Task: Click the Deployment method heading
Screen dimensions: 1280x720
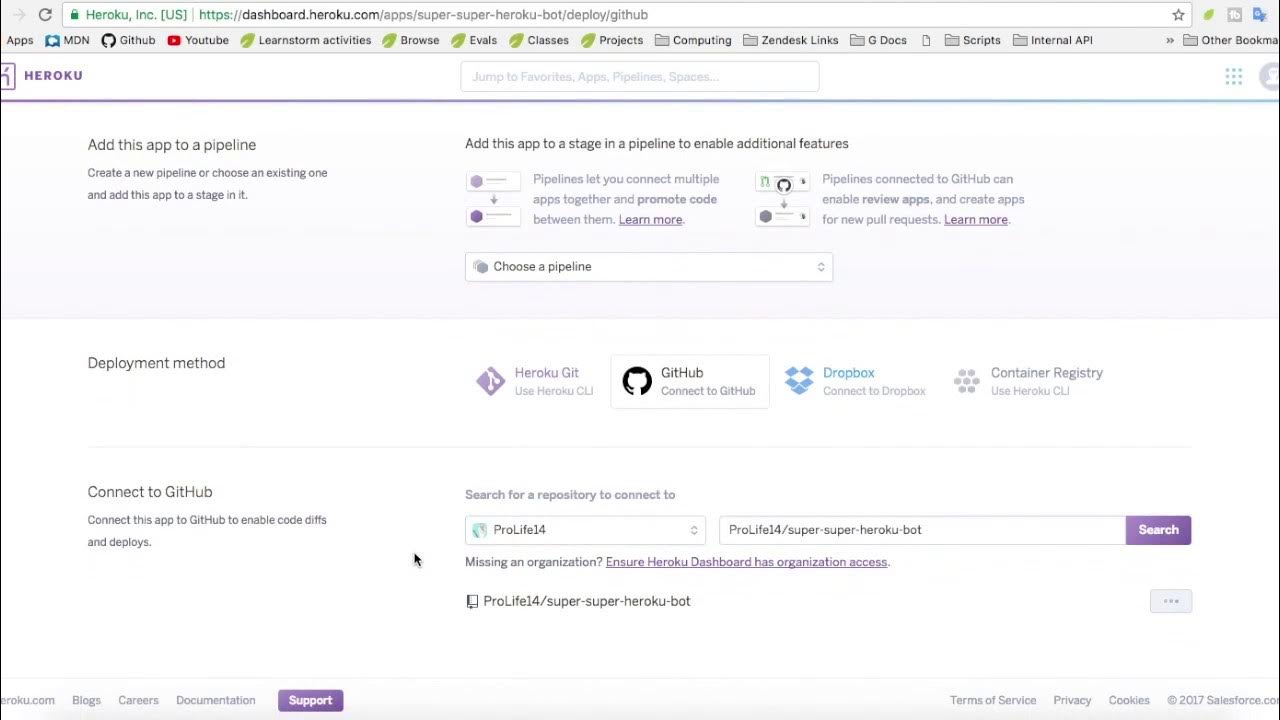Action: coord(156,363)
